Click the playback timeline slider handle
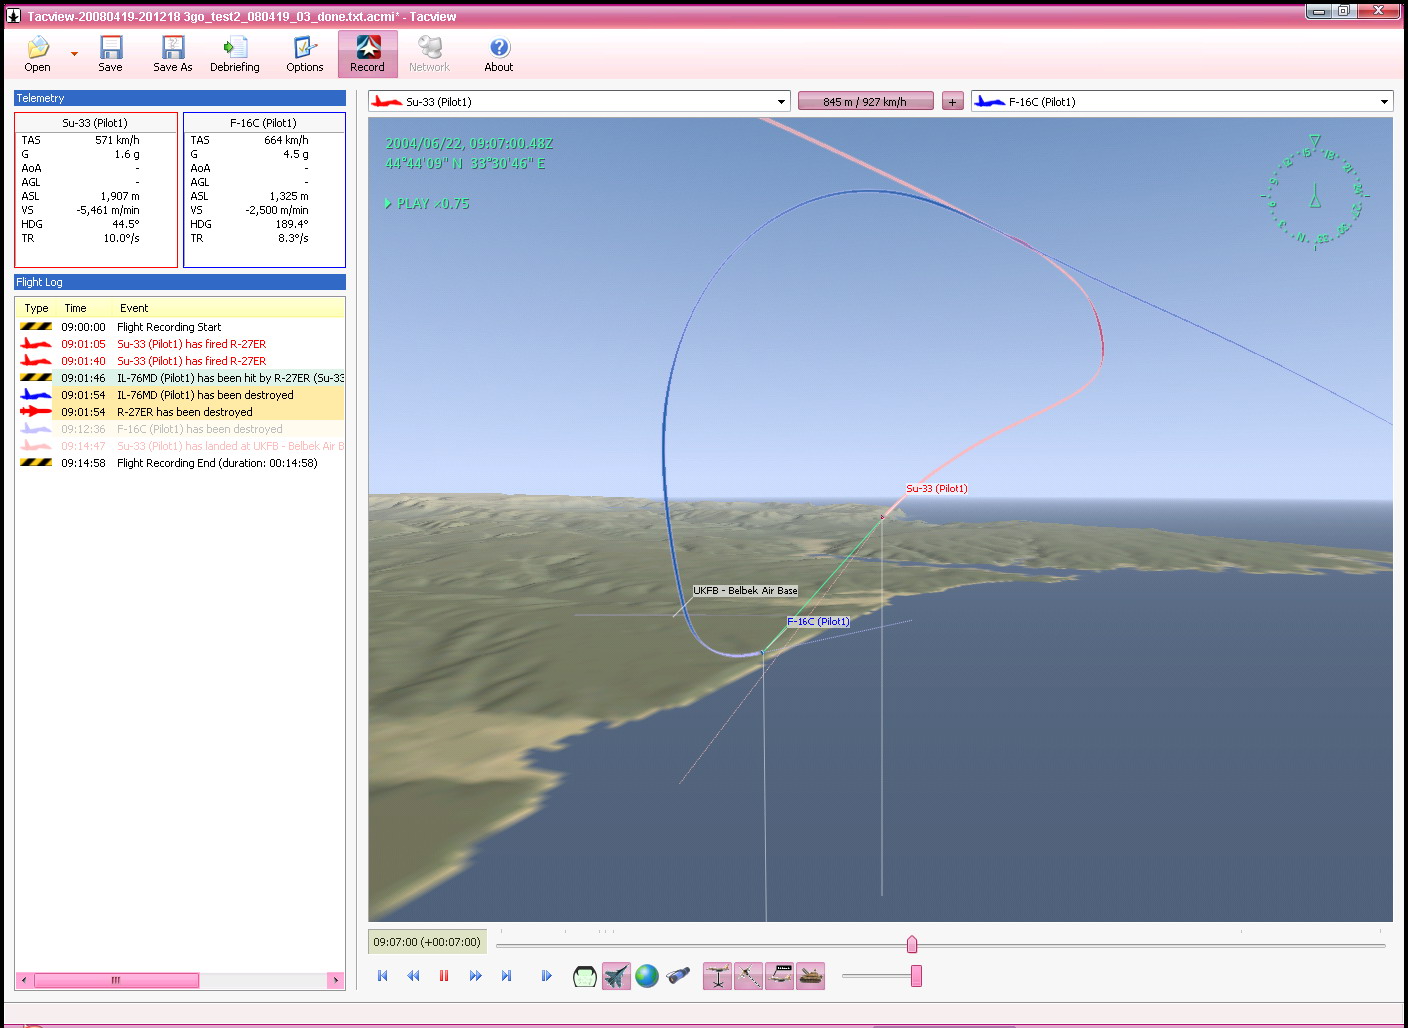This screenshot has height=1028, width=1408. pyautogui.click(x=912, y=944)
